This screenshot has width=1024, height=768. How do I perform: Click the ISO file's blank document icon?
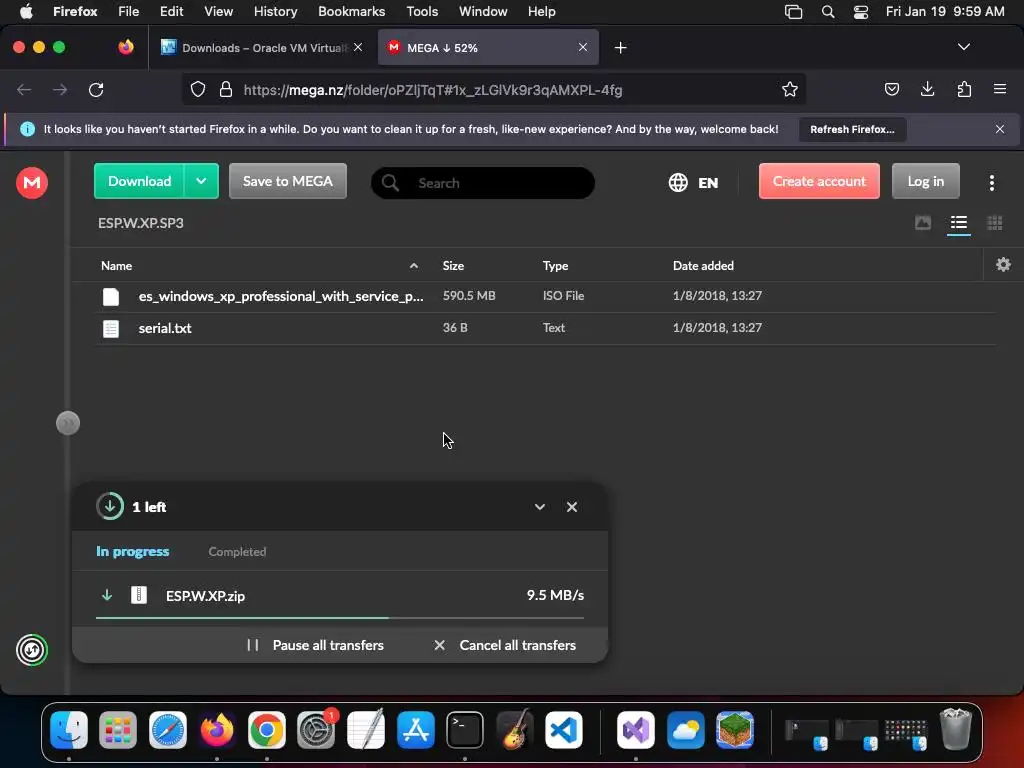(111, 296)
